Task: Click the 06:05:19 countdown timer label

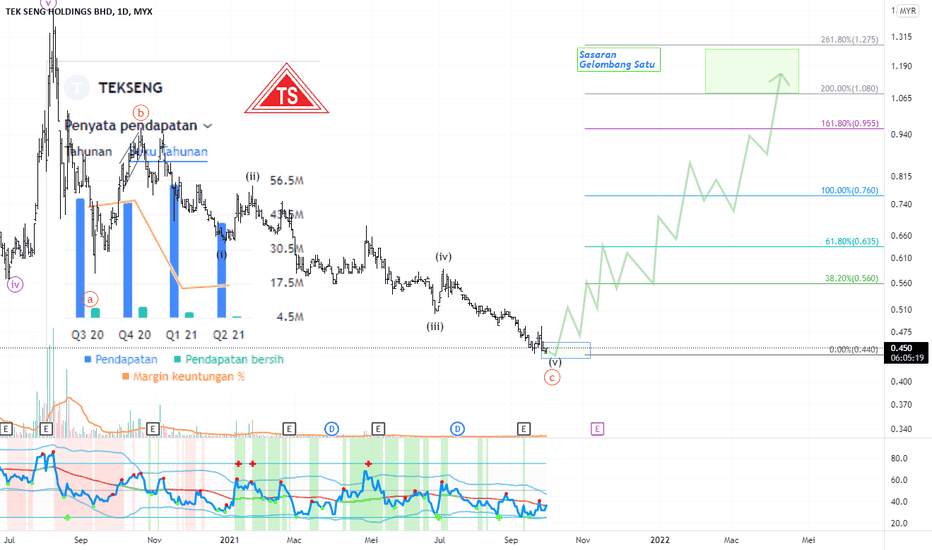Action: [906, 358]
